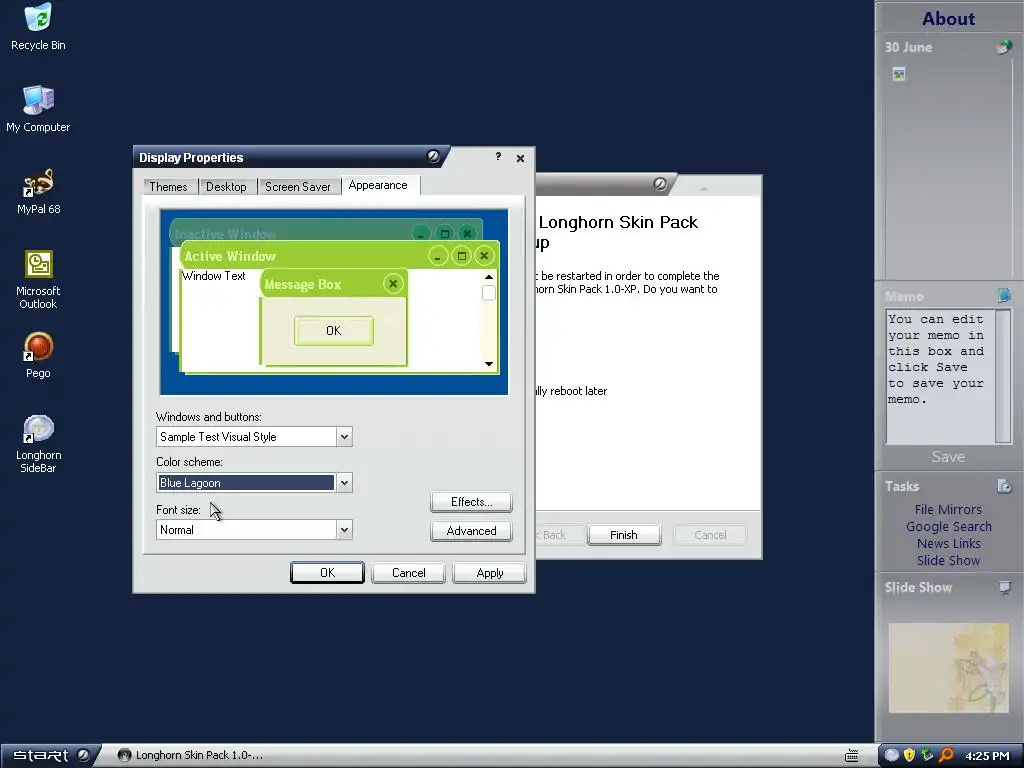Click the 30 June date label
The height and width of the screenshot is (768, 1024).
[x=908, y=47]
